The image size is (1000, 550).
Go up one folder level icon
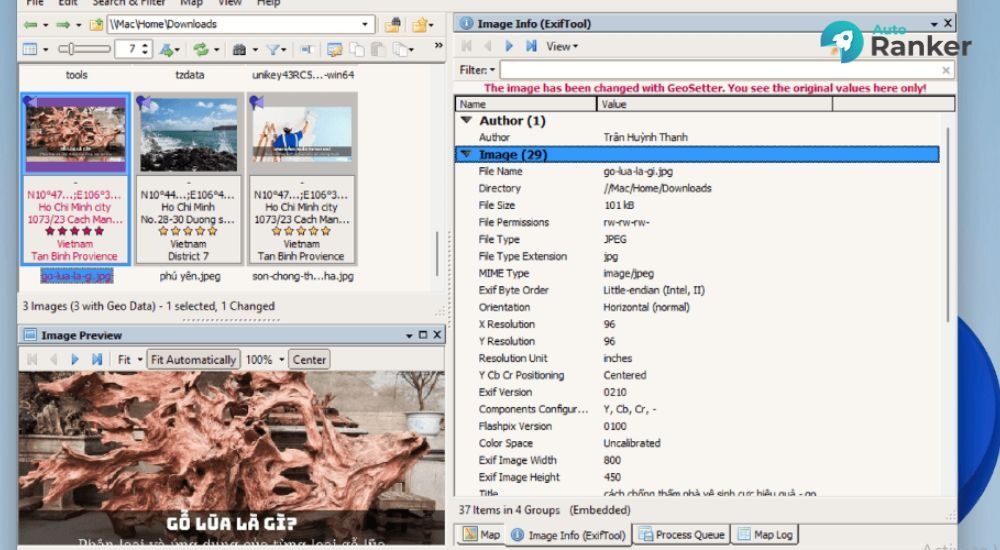96,25
